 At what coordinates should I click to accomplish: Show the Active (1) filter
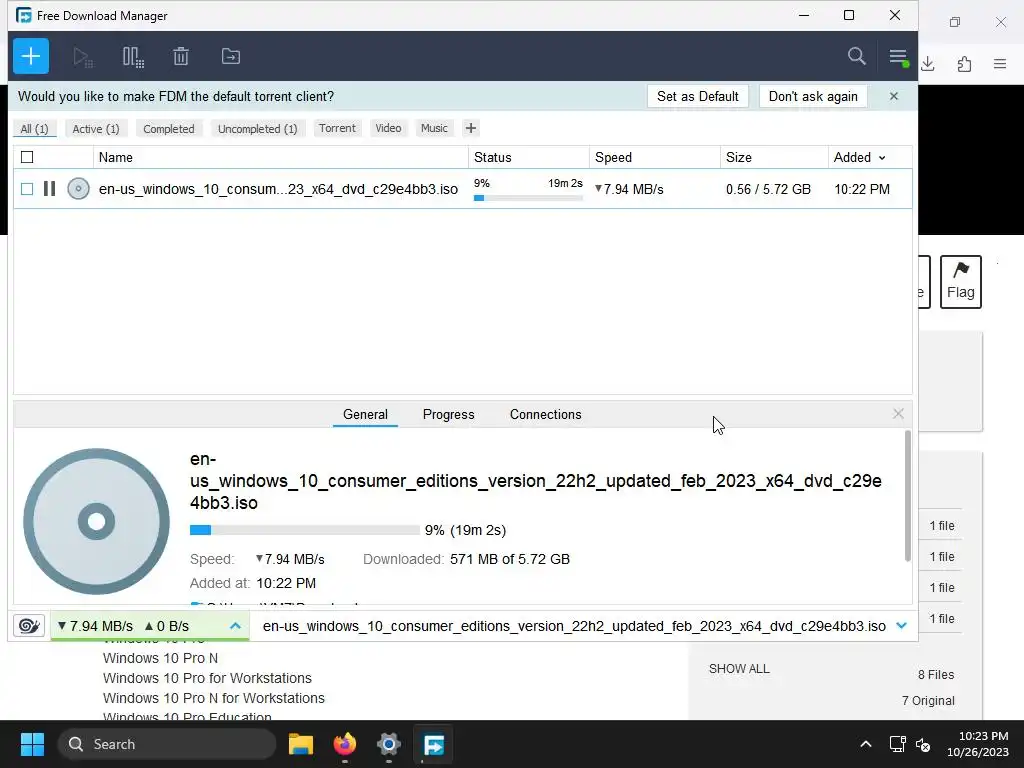point(96,129)
